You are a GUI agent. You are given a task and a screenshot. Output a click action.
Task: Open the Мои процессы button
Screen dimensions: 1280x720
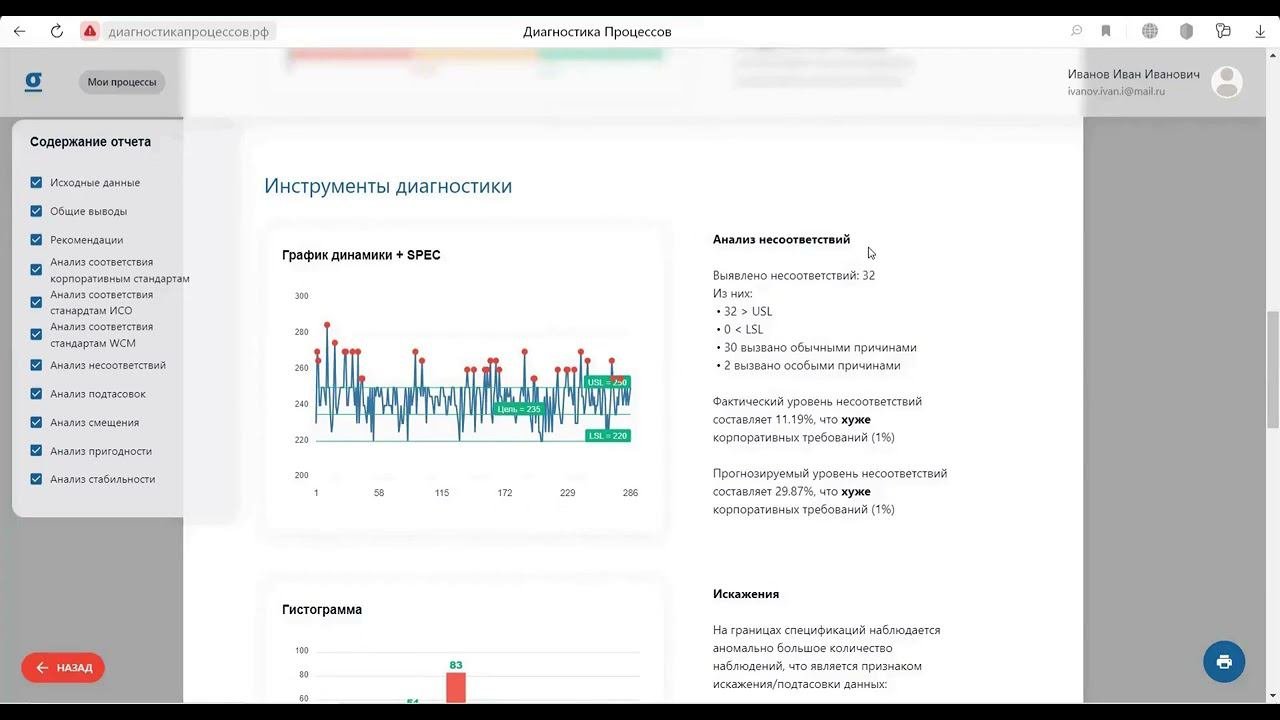pyautogui.click(x=122, y=82)
